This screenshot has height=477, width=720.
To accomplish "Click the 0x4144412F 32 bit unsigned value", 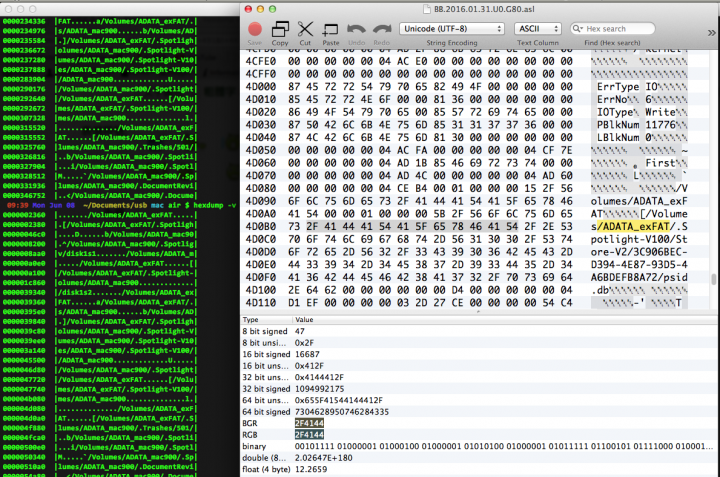I will coord(319,377).
